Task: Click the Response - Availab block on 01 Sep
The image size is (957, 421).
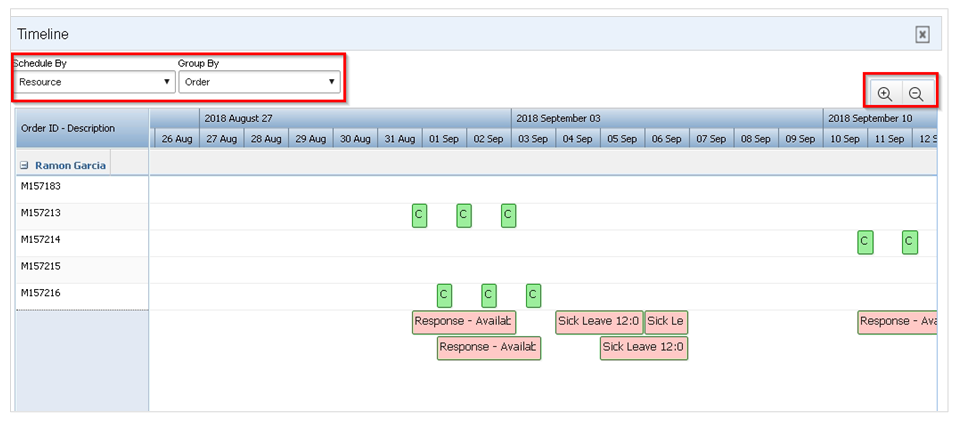Action: (x=463, y=322)
